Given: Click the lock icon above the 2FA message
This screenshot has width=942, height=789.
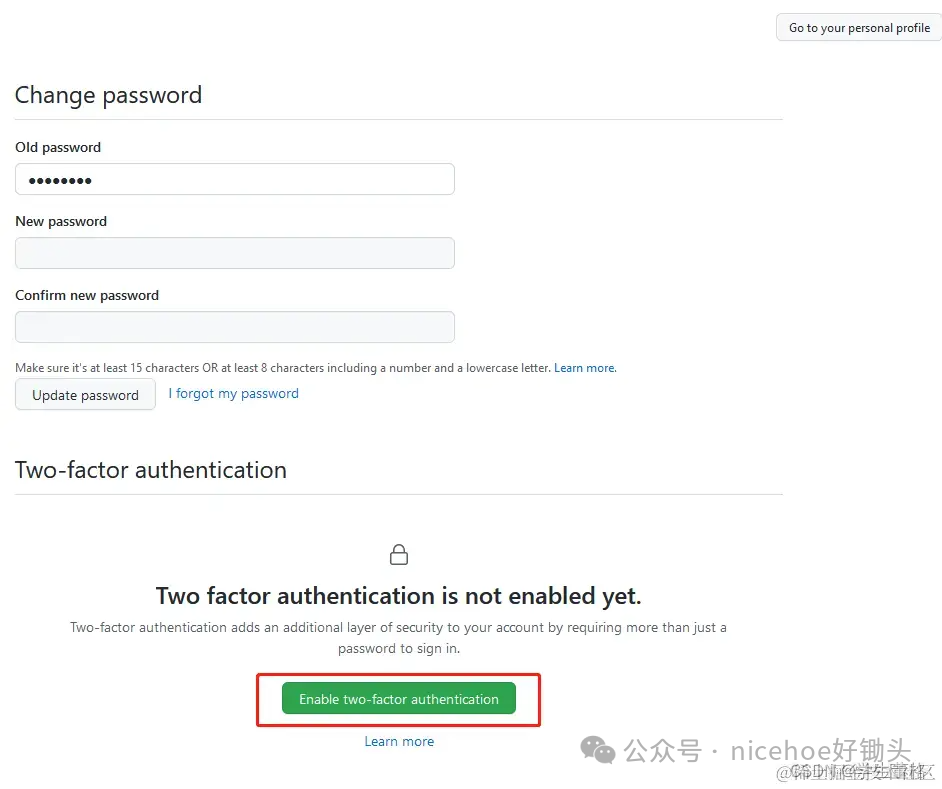Looking at the screenshot, I should 399,554.
